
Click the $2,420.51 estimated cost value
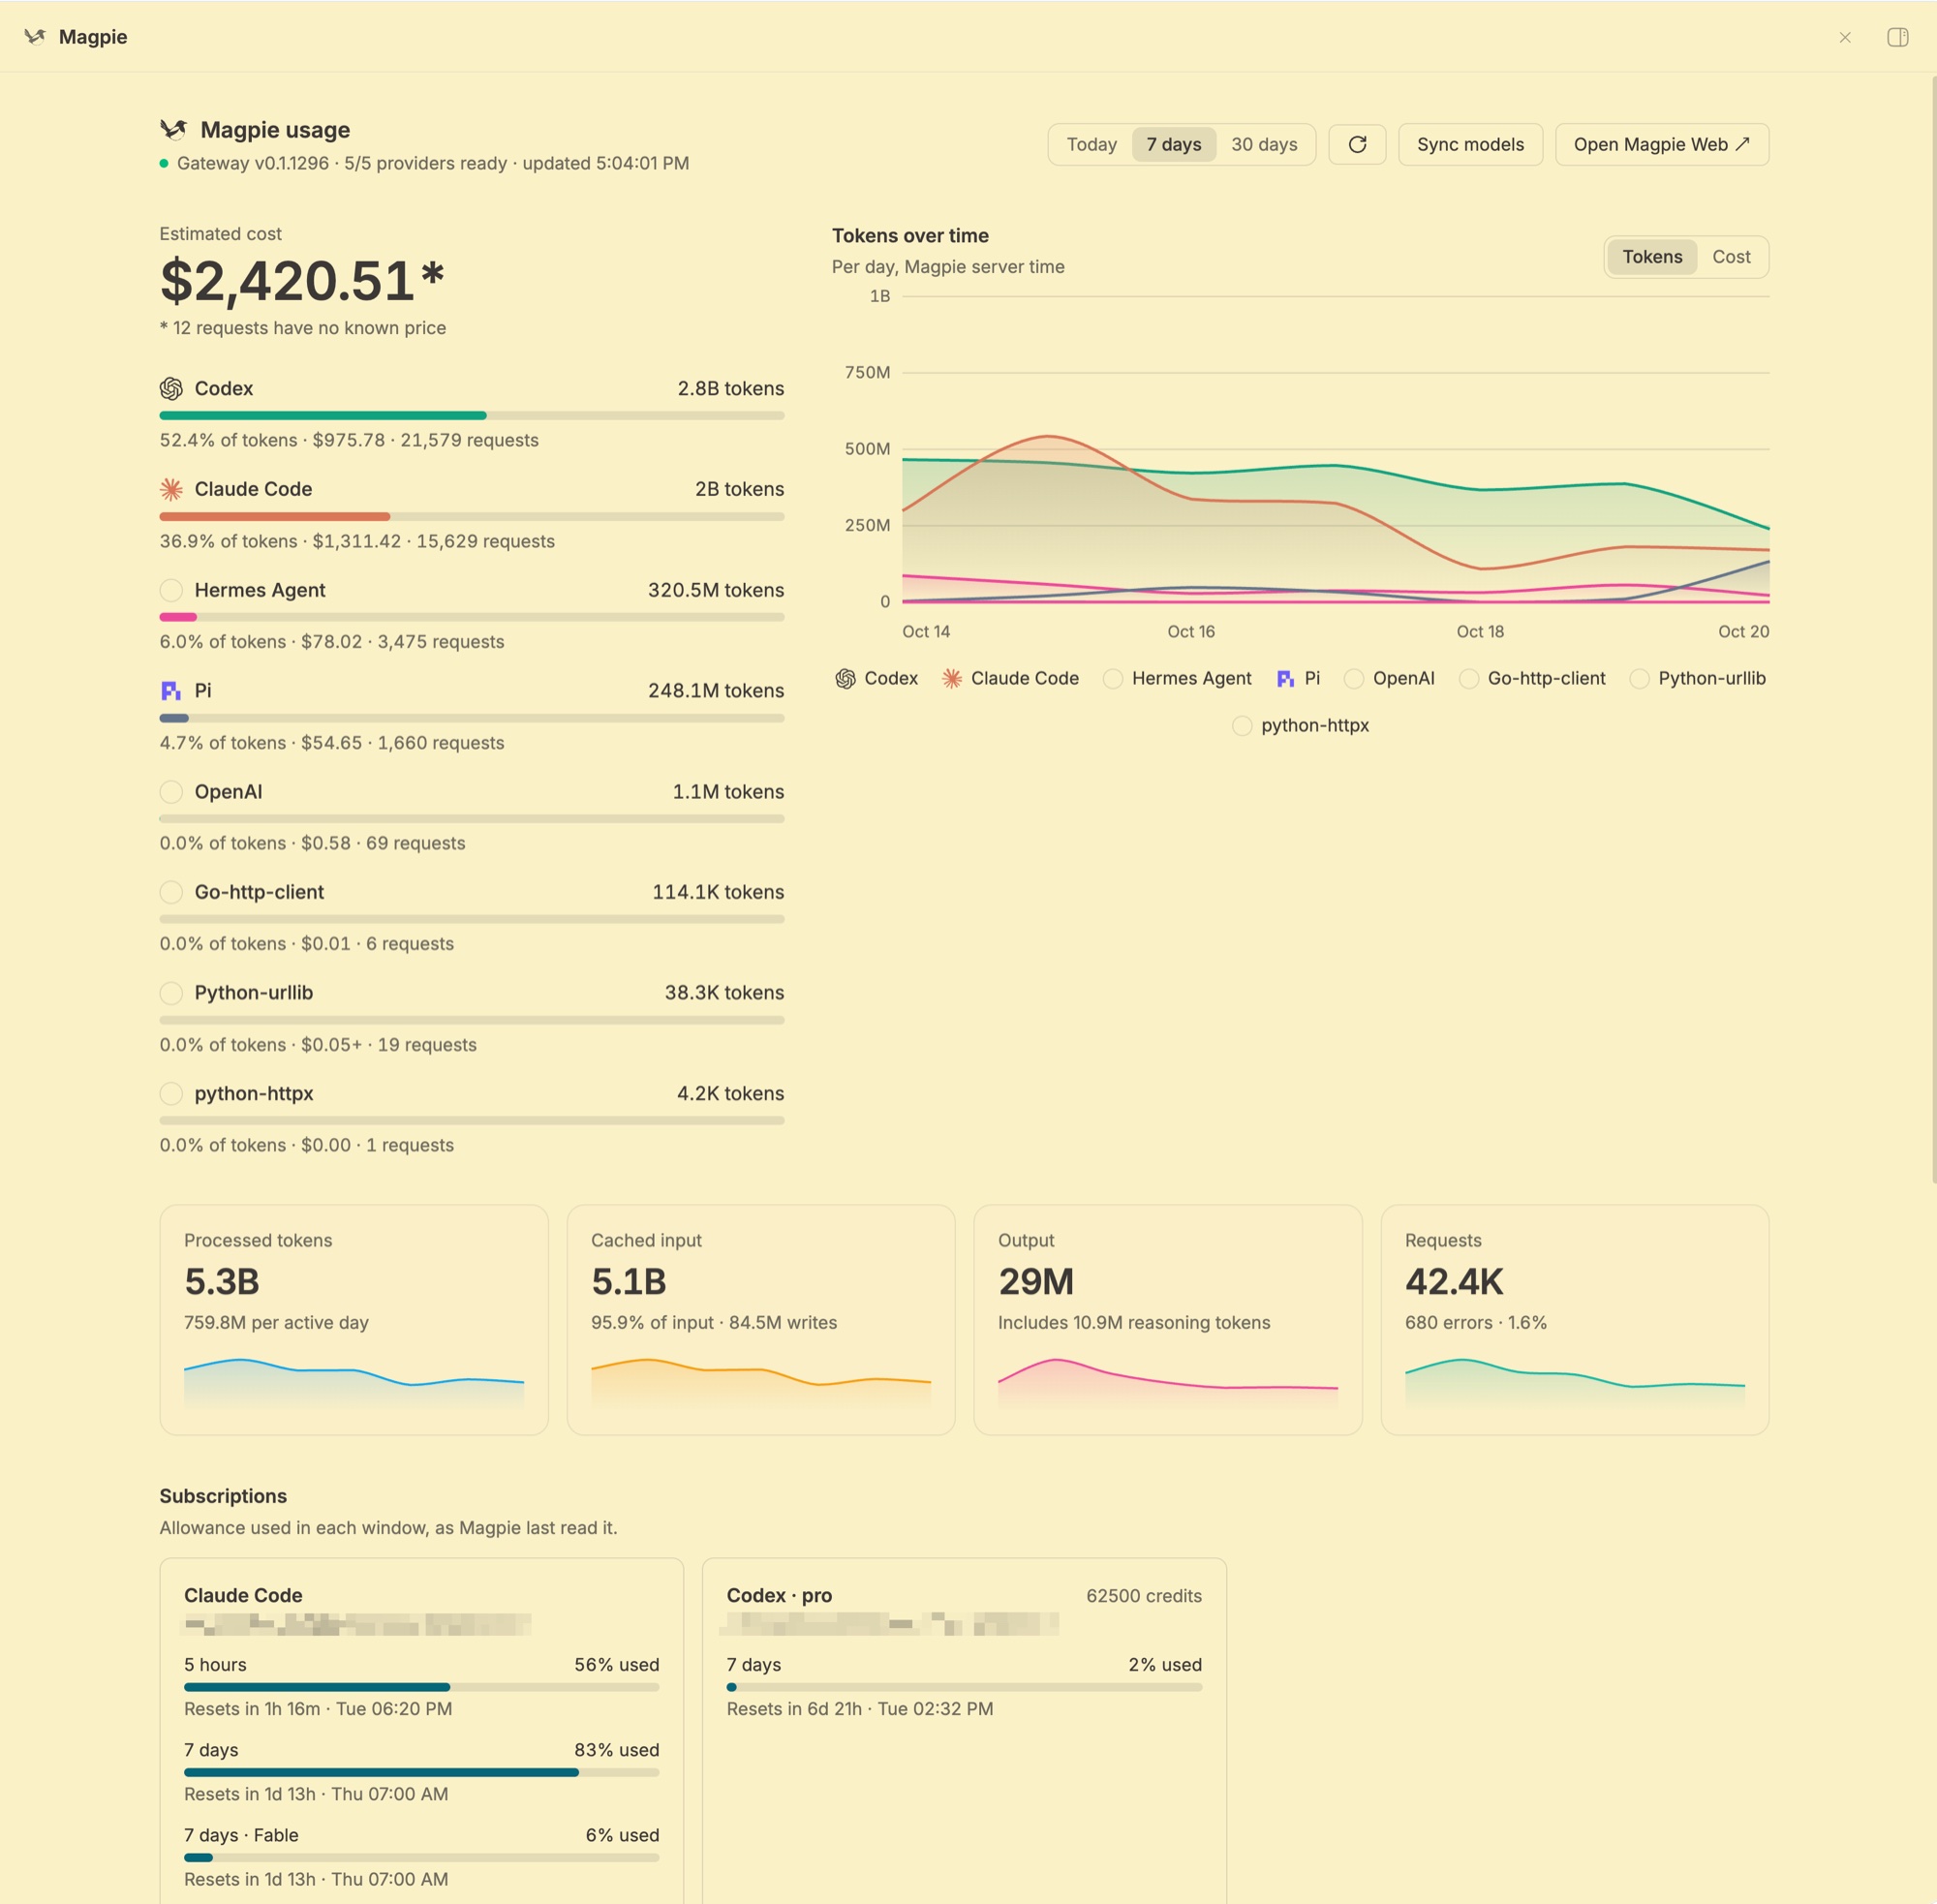[x=302, y=281]
